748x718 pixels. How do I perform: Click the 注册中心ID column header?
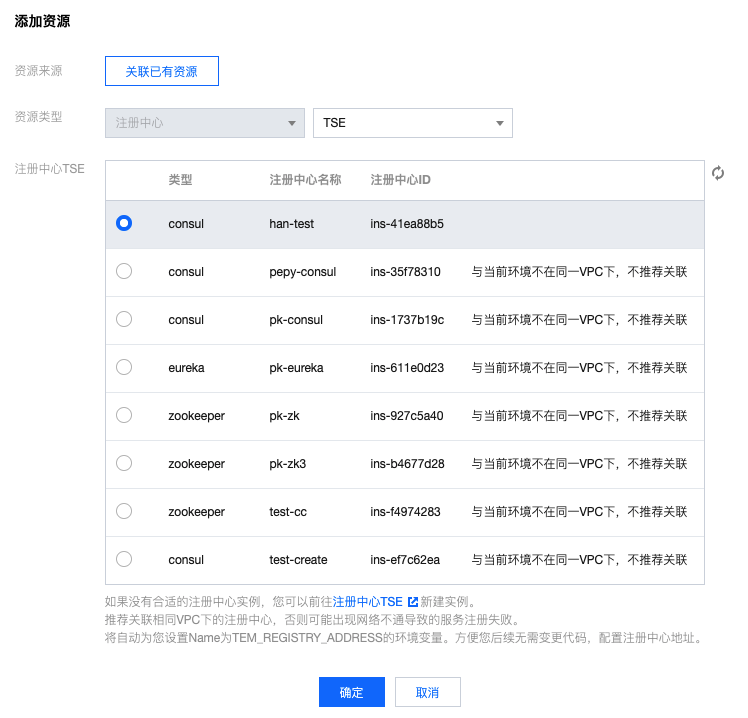point(400,180)
